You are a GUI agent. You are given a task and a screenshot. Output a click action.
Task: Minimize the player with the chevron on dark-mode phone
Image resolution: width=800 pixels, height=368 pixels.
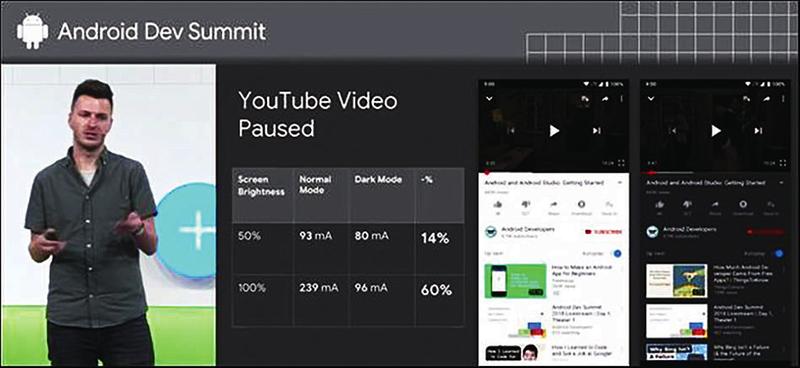pyautogui.click(x=651, y=99)
